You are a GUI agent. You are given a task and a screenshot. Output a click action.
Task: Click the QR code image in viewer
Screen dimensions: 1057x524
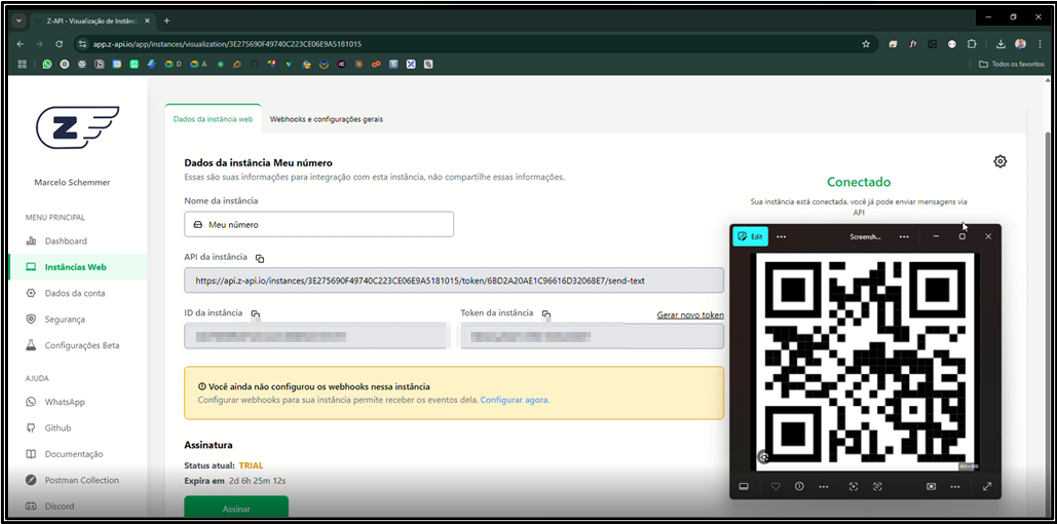866,362
